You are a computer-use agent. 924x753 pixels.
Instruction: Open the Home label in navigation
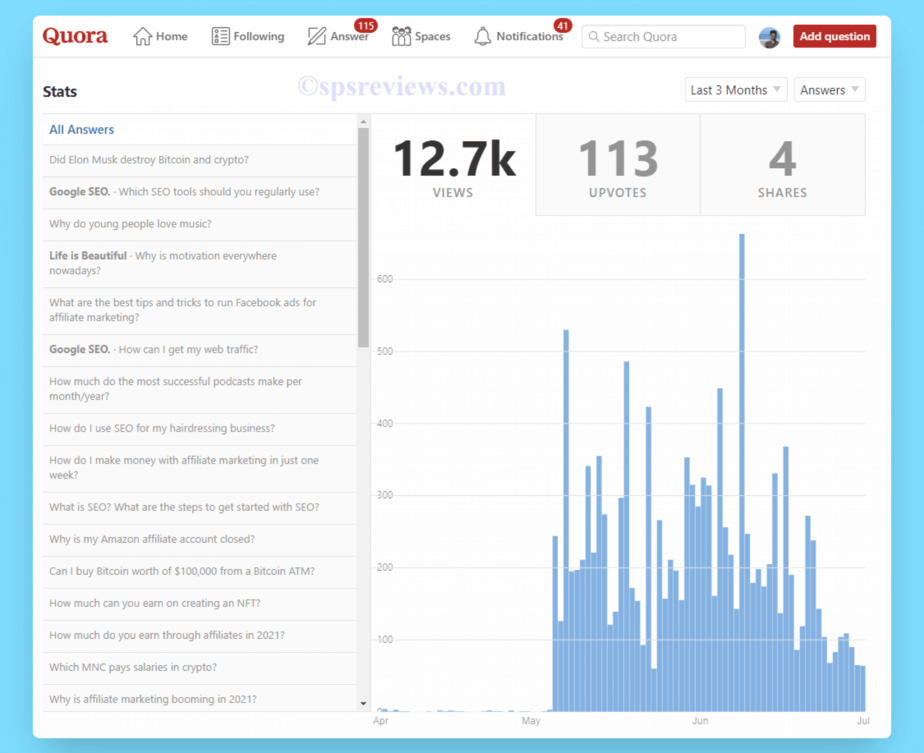pyautogui.click(x=171, y=37)
